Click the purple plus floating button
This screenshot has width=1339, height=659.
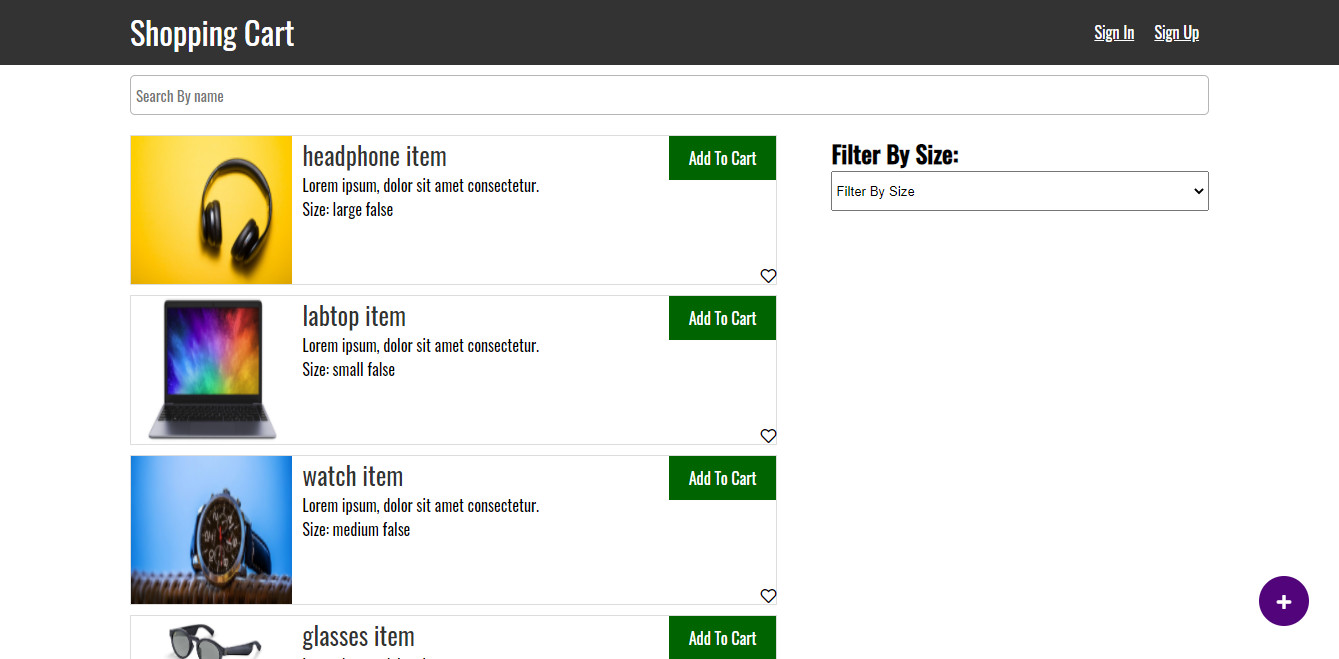tap(1283, 601)
